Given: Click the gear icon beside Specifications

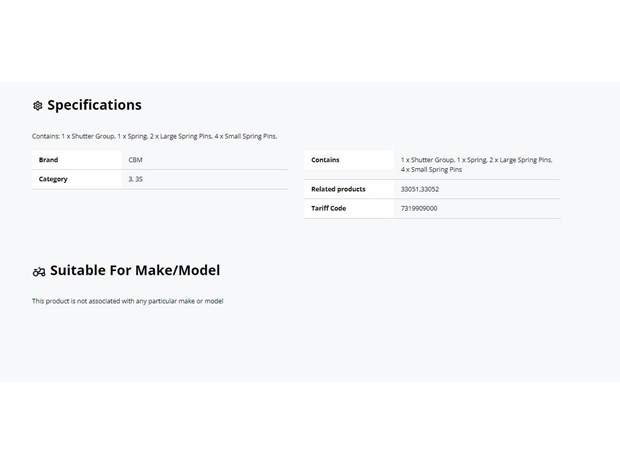Looking at the screenshot, I should pos(38,106).
